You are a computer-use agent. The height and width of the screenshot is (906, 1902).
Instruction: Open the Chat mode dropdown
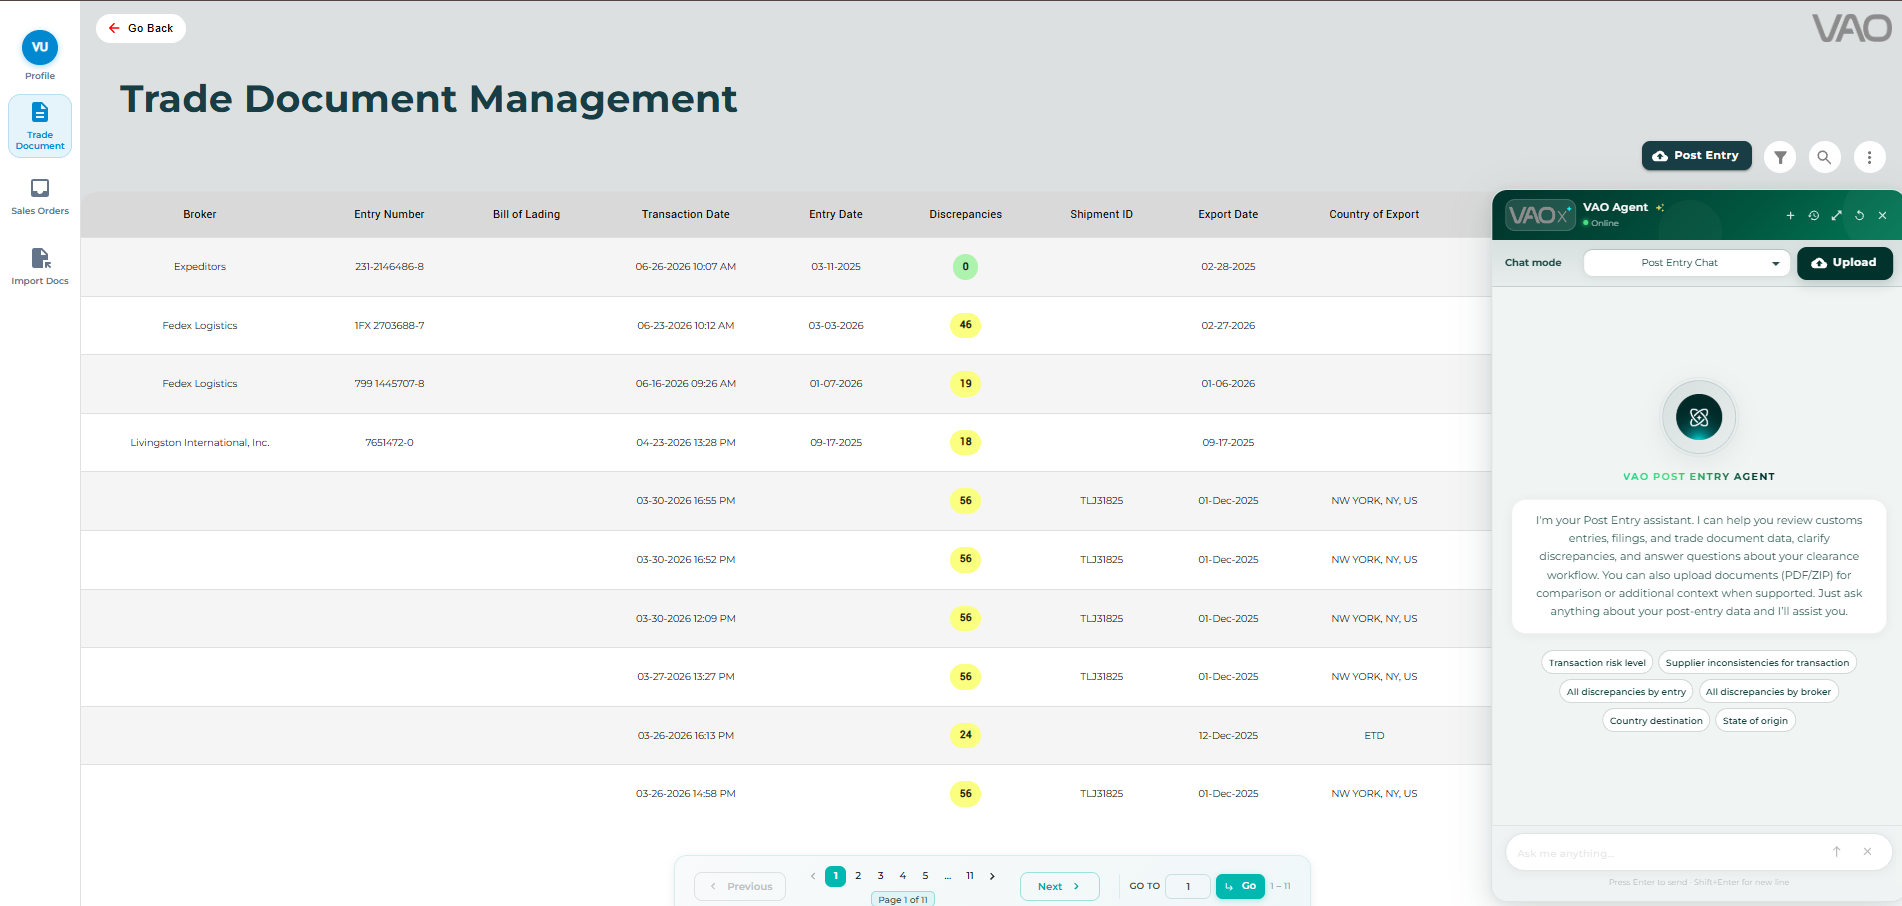pos(1686,263)
